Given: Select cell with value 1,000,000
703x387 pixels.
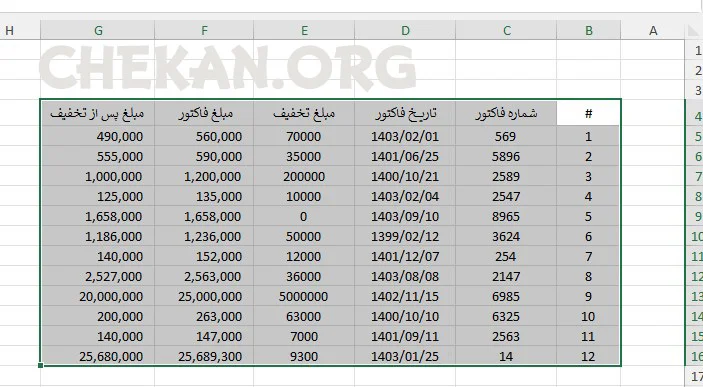Looking at the screenshot, I should (98, 176).
